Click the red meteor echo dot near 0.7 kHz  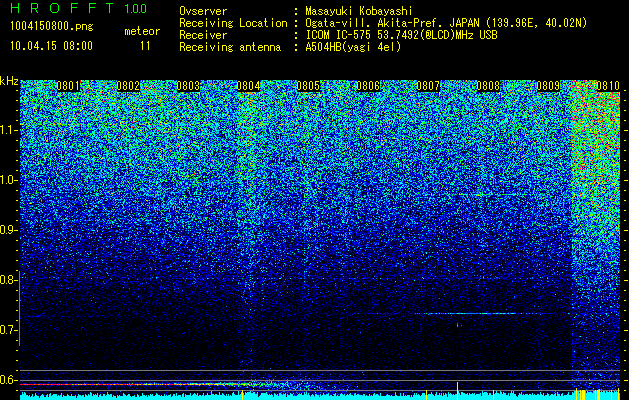(x=457, y=323)
